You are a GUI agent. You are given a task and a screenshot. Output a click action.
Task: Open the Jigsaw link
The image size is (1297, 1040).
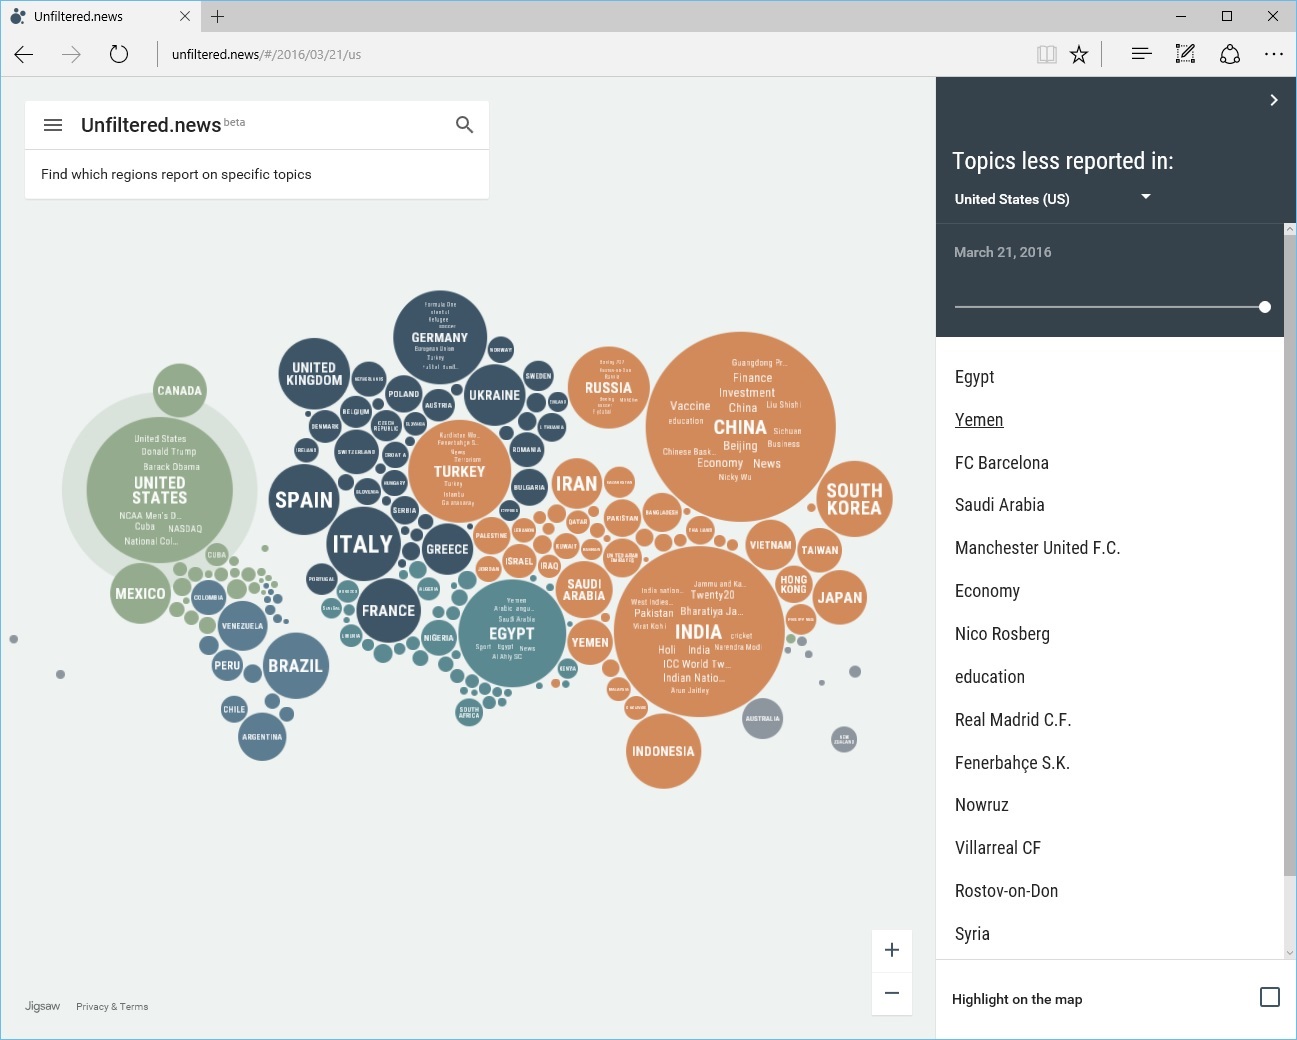click(42, 1006)
